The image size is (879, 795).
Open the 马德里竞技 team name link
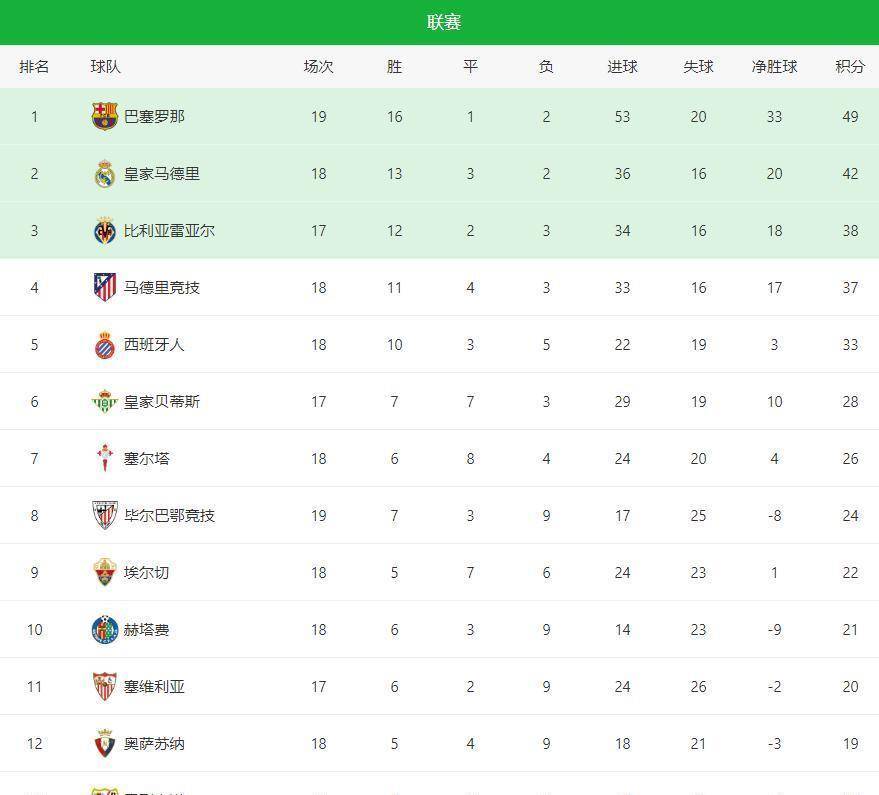coord(162,288)
